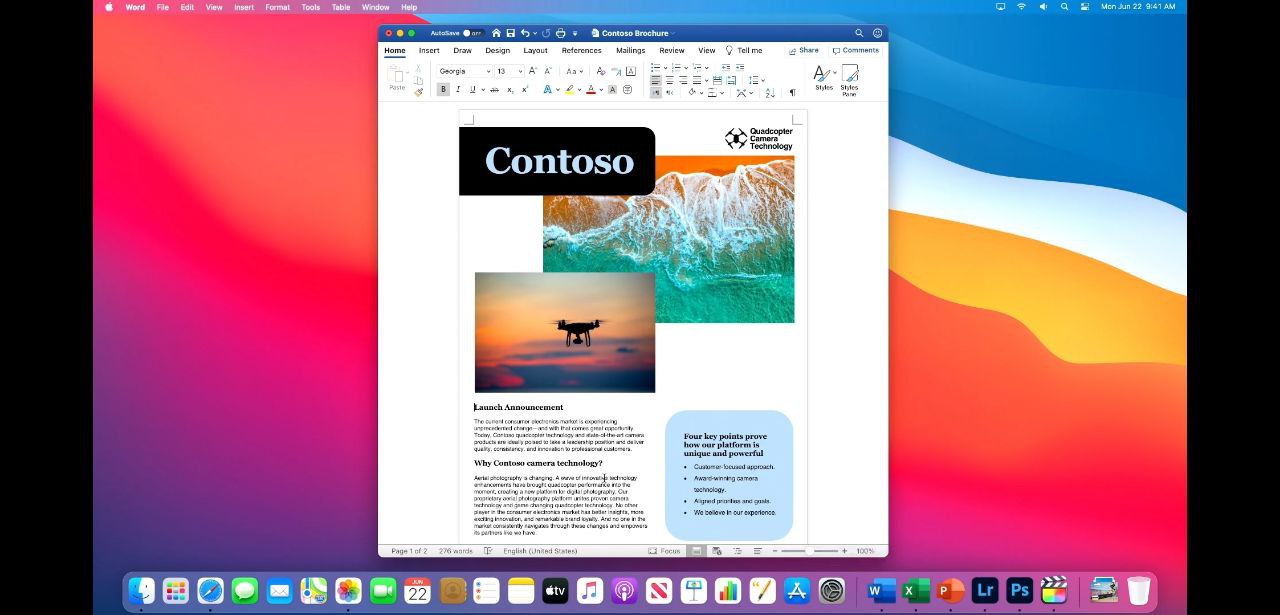This screenshot has width=1280, height=615.
Task: Expand the Quick Access Toolbar customize arrow
Action: [575, 33]
